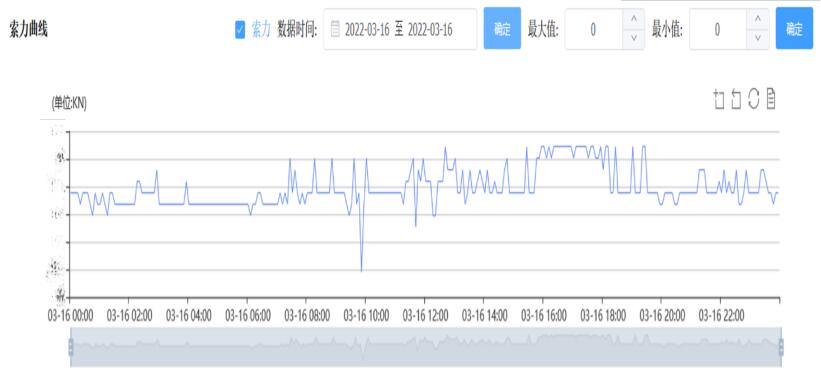This screenshot has height=372, width=821.
Task: Activate the chart area zoom tool
Action: click(x=719, y=99)
